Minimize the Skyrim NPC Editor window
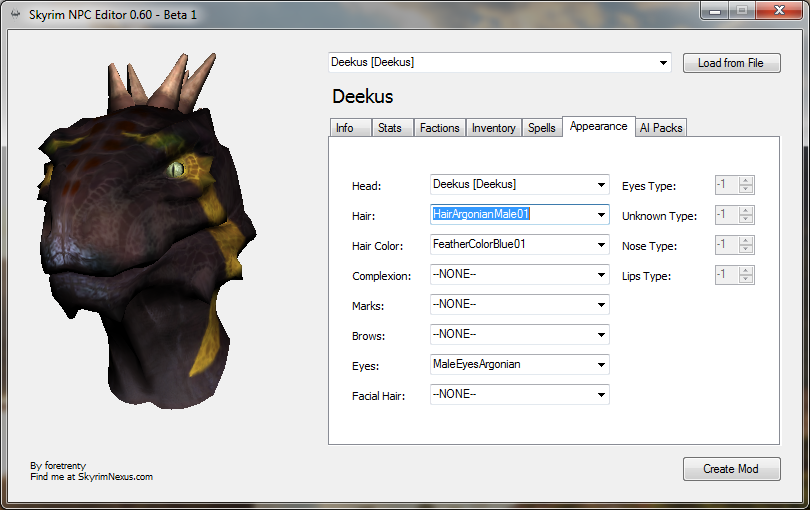Viewport: 810px width, 510px height. coord(715,11)
